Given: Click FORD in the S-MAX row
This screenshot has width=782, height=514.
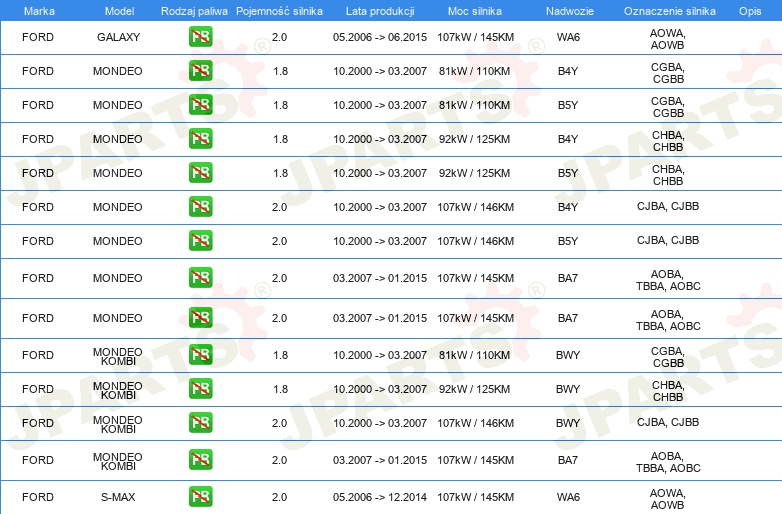Looking at the screenshot, I should coord(37,497).
